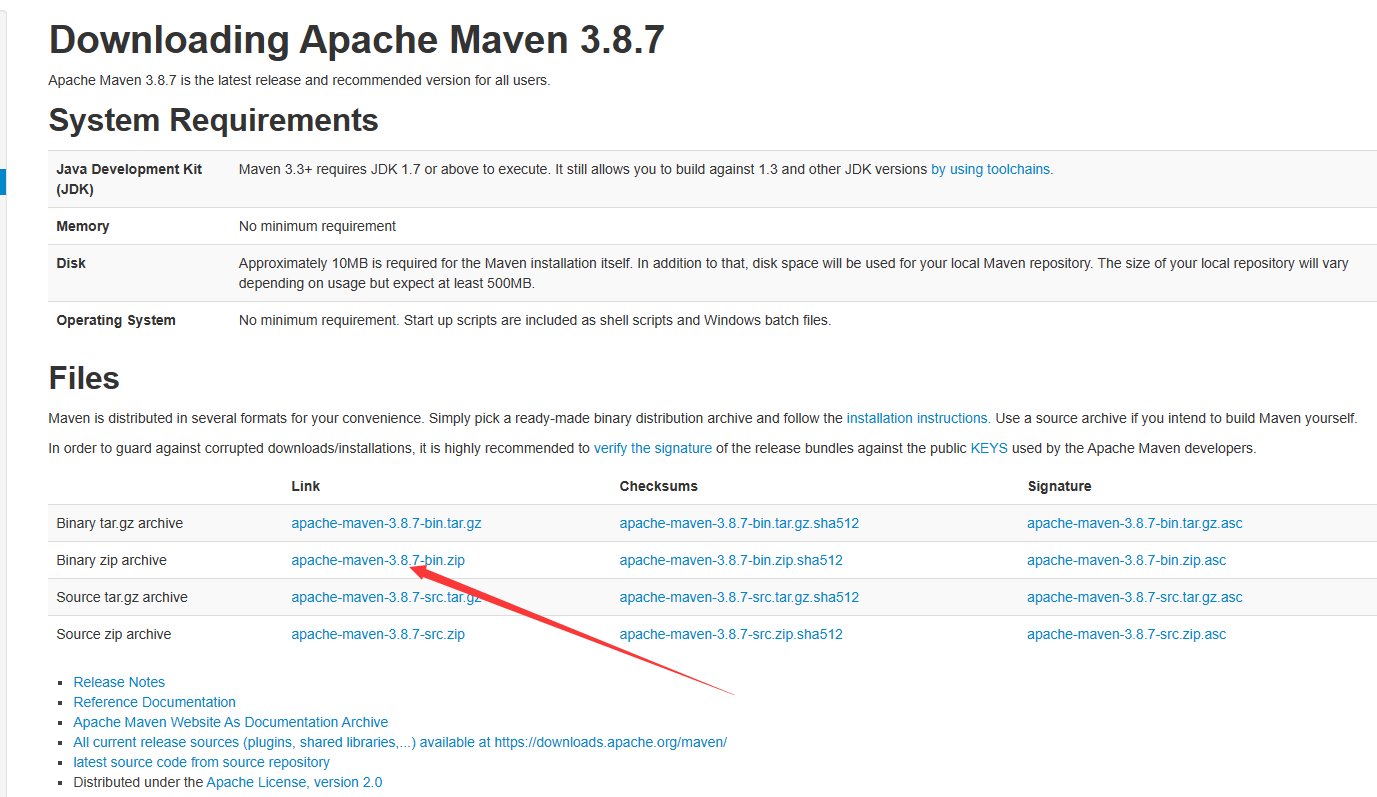
Task: Open apache-maven-3.8.7-src.tar.gz.sha512 checksum
Action: [x=739, y=597]
